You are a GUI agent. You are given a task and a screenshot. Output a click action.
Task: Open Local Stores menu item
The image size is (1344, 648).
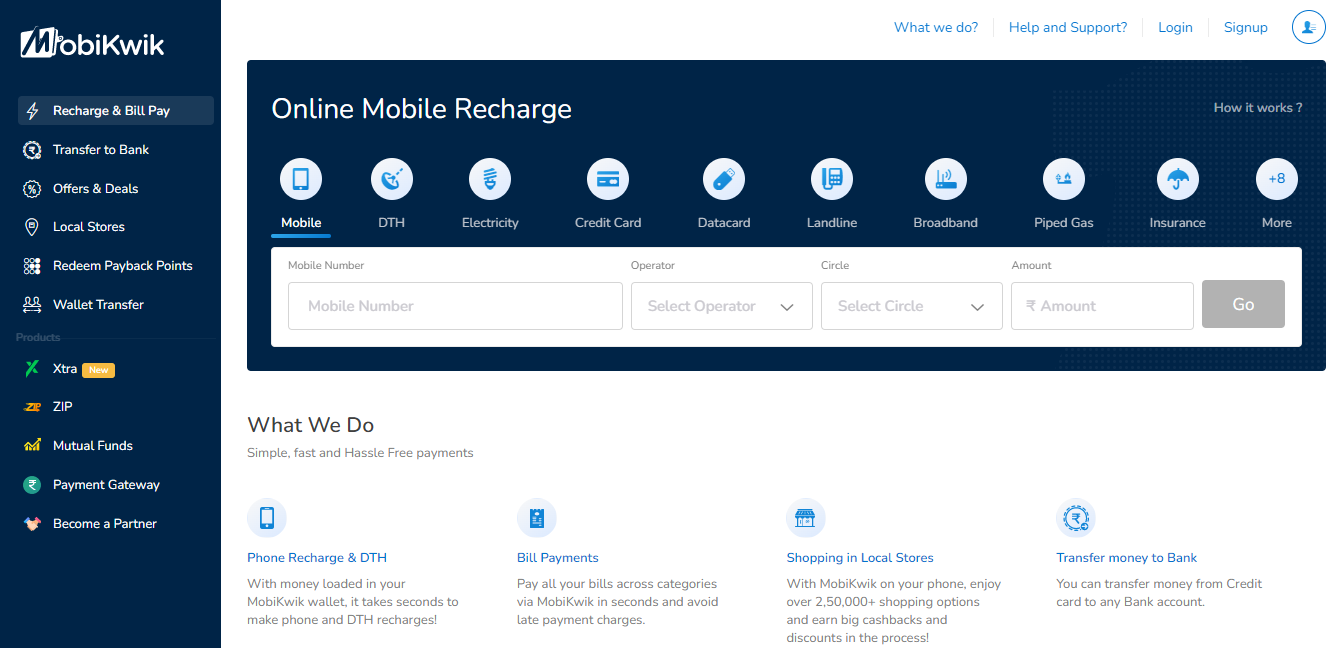click(x=89, y=227)
